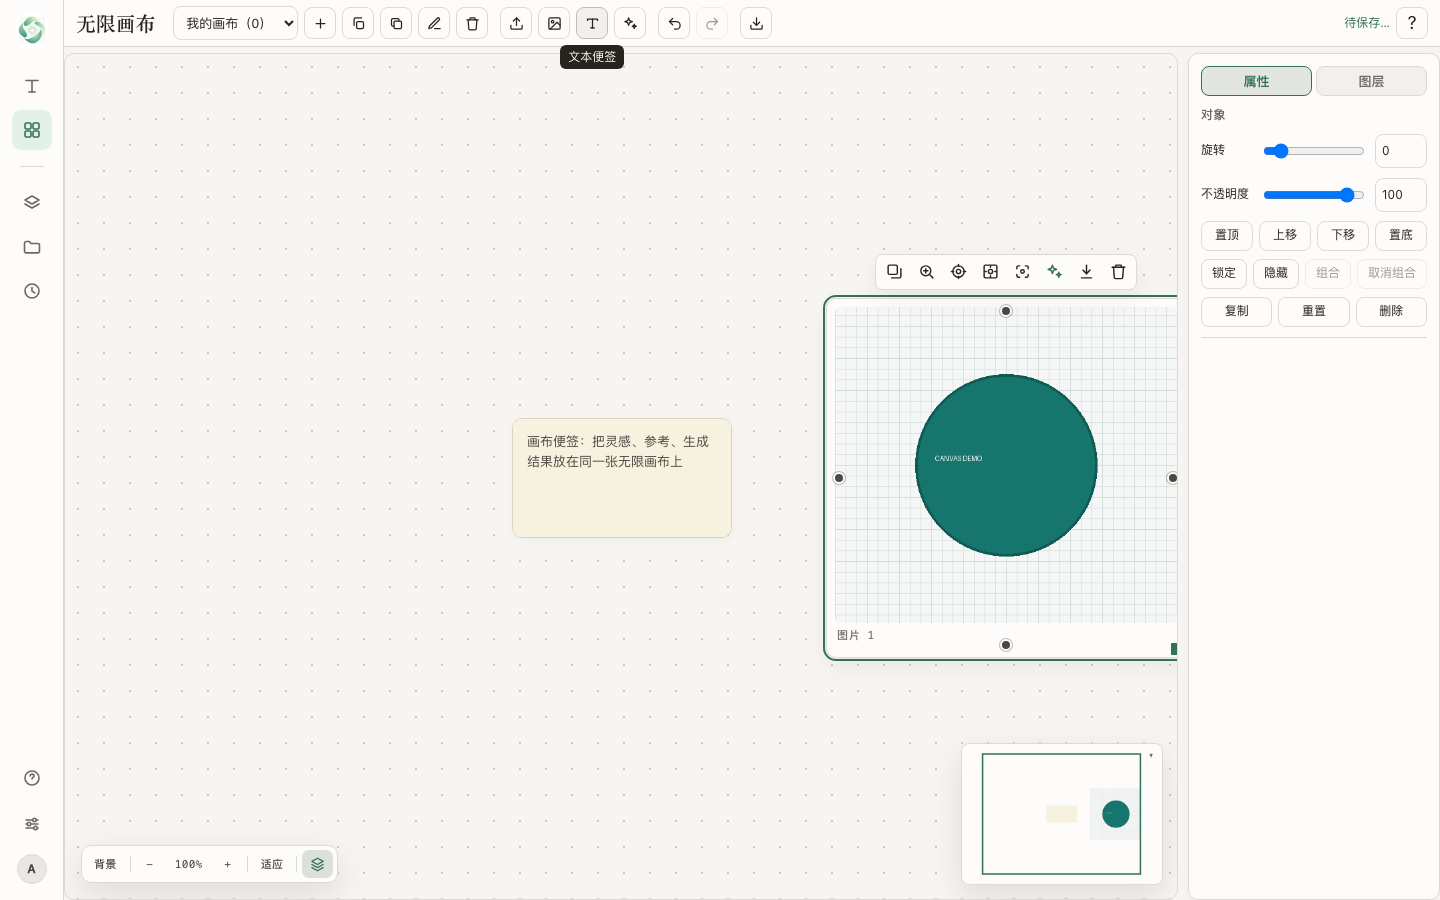Click the plus icon to add a new canvas
Image resolution: width=1440 pixels, height=900 pixels.
[320, 23]
